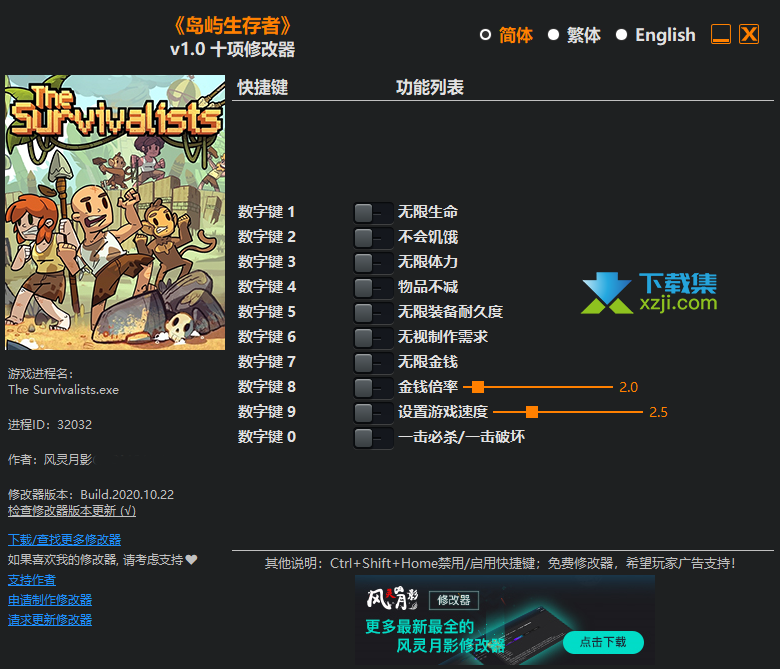Click 数字键 0 hotkey label
The height and width of the screenshot is (669, 780).
tap(267, 437)
